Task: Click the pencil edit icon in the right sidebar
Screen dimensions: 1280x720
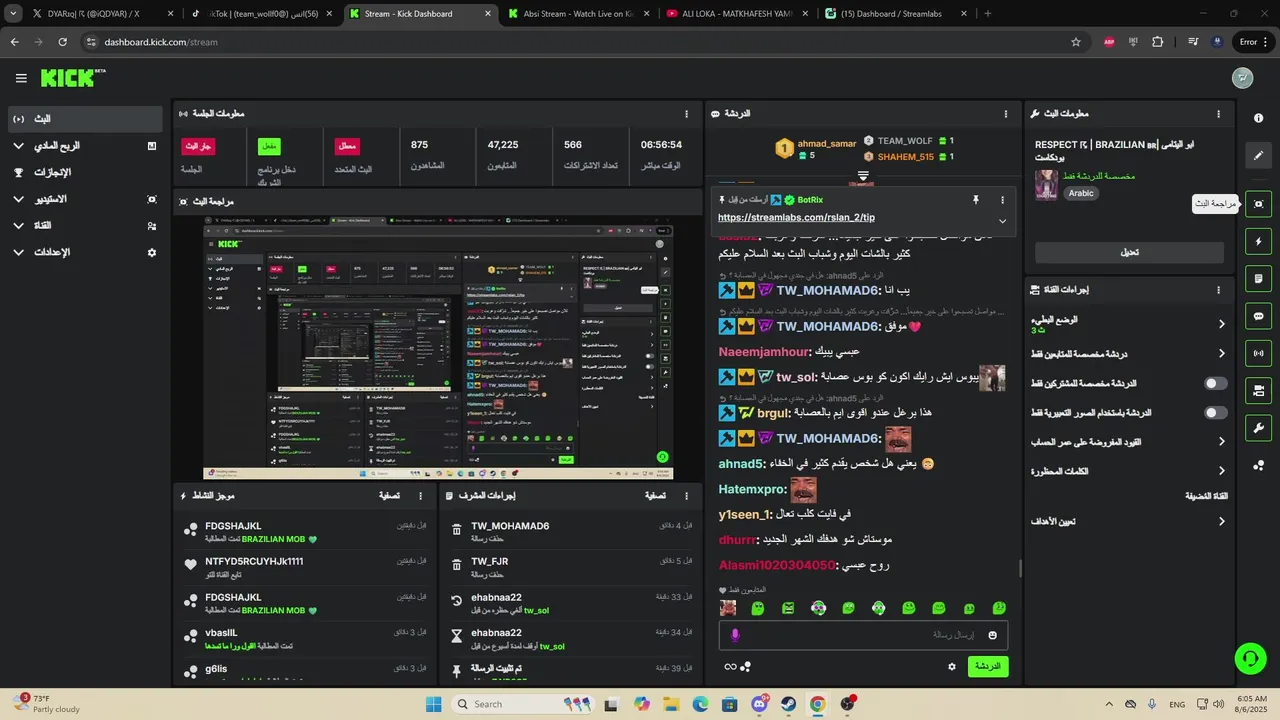Action: [1258, 155]
